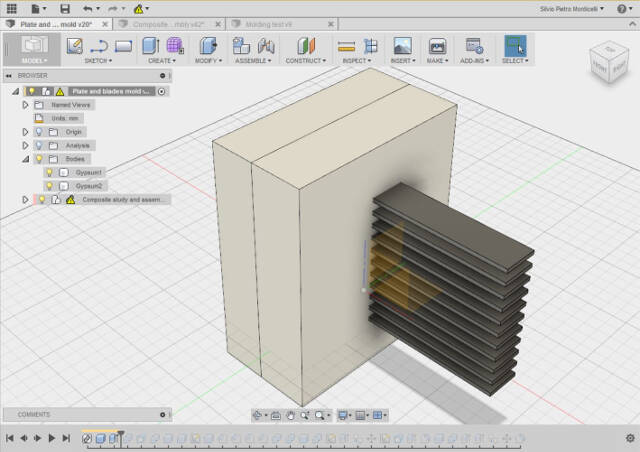
Task: Click the Insert image icon
Action: (x=402, y=46)
